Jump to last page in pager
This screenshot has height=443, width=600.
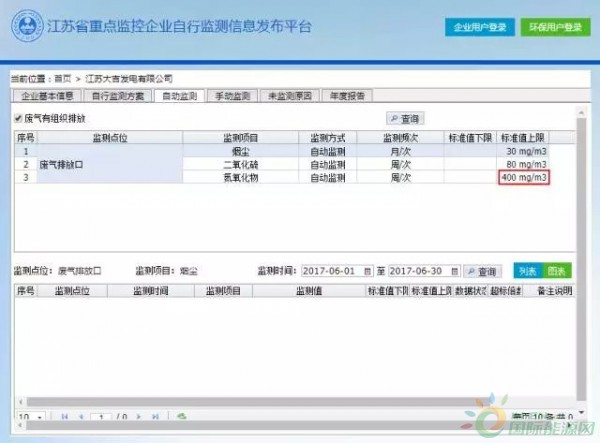(x=153, y=415)
